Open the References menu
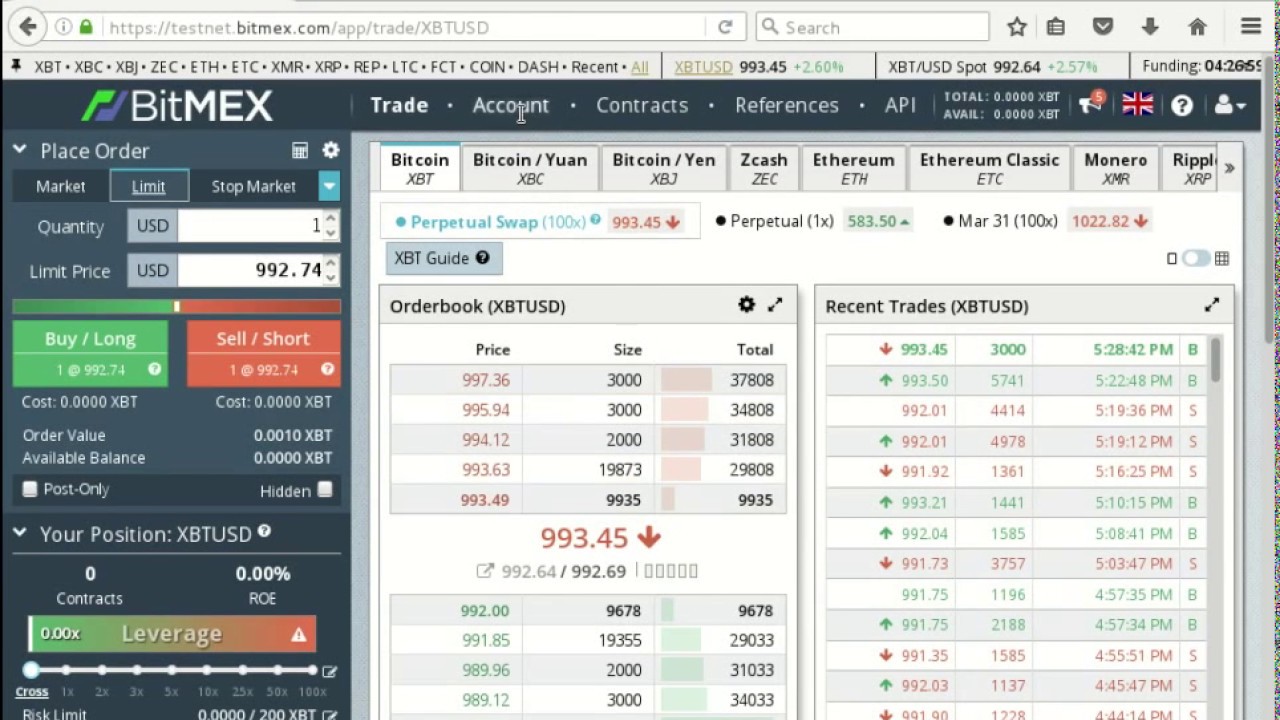Screen dimensions: 1280x720 coord(787,105)
